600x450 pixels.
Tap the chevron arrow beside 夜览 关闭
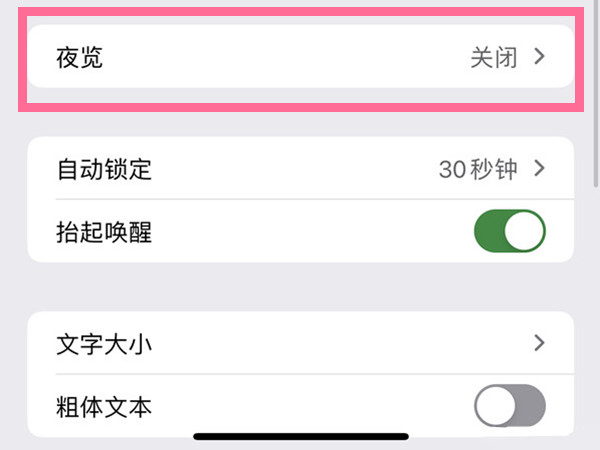[x=540, y=57]
